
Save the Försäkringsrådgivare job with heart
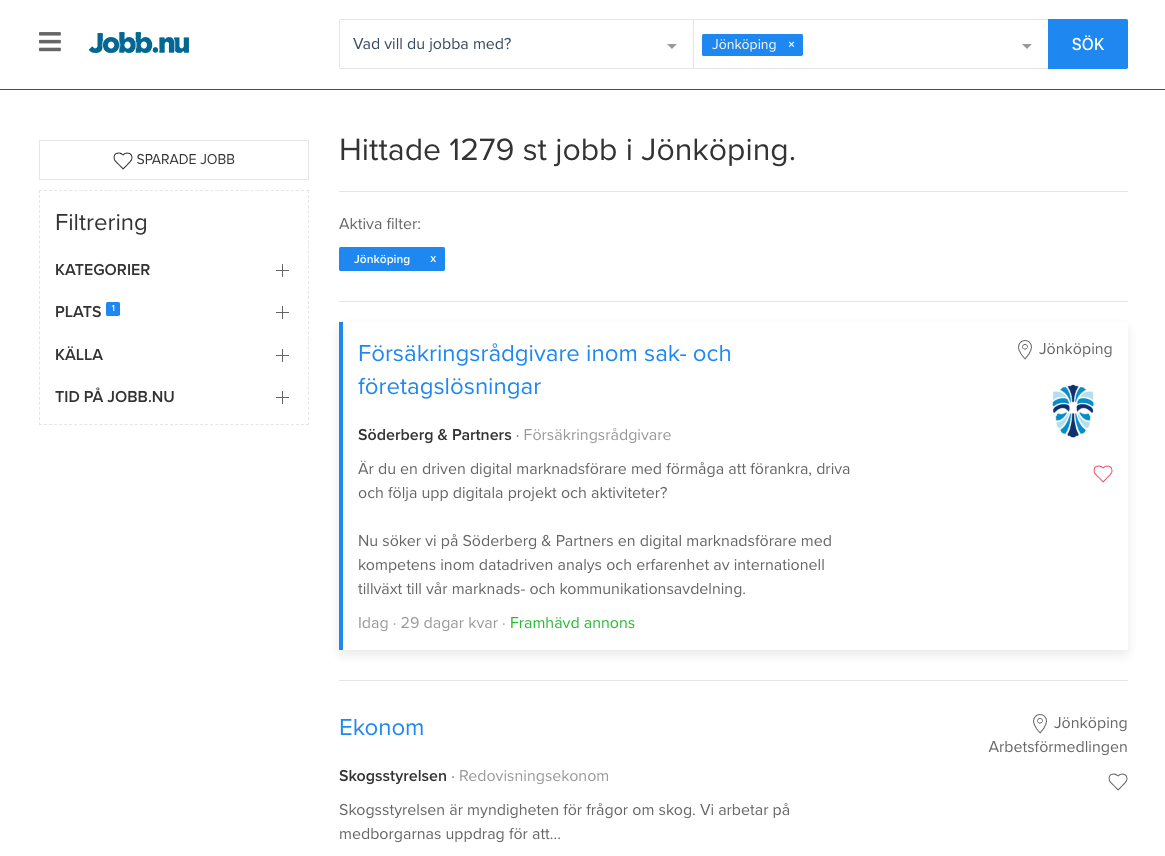pyautogui.click(x=1103, y=473)
